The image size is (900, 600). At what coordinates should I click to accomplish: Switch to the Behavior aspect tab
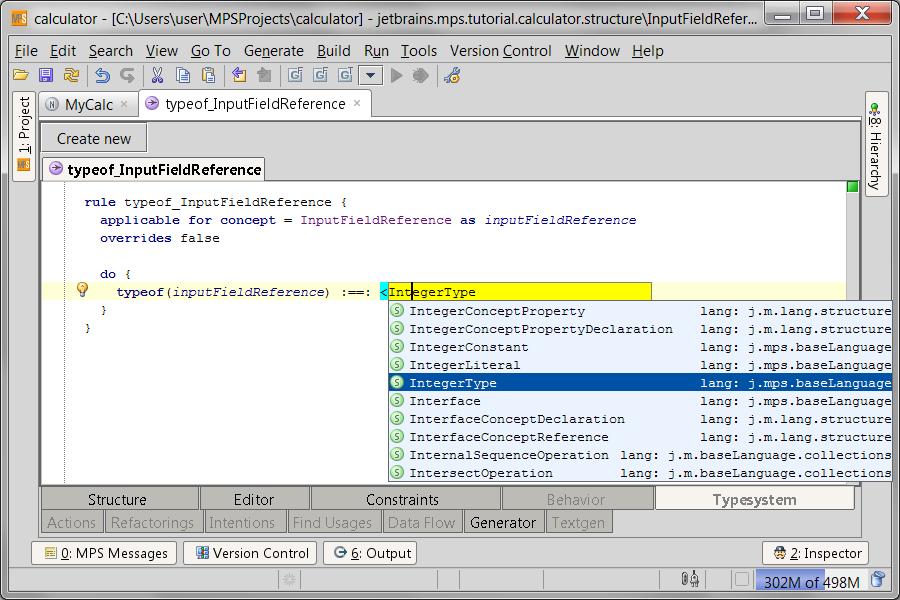[x=576, y=500]
